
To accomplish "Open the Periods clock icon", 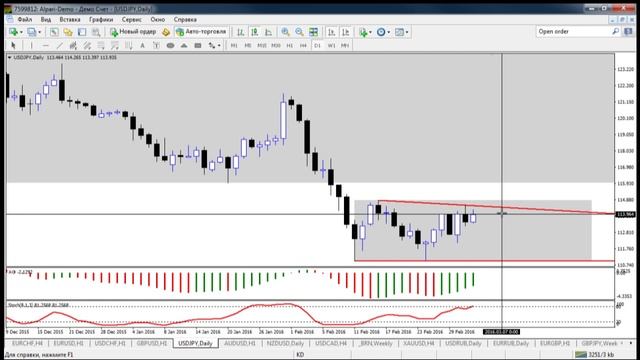I will click(381, 32).
